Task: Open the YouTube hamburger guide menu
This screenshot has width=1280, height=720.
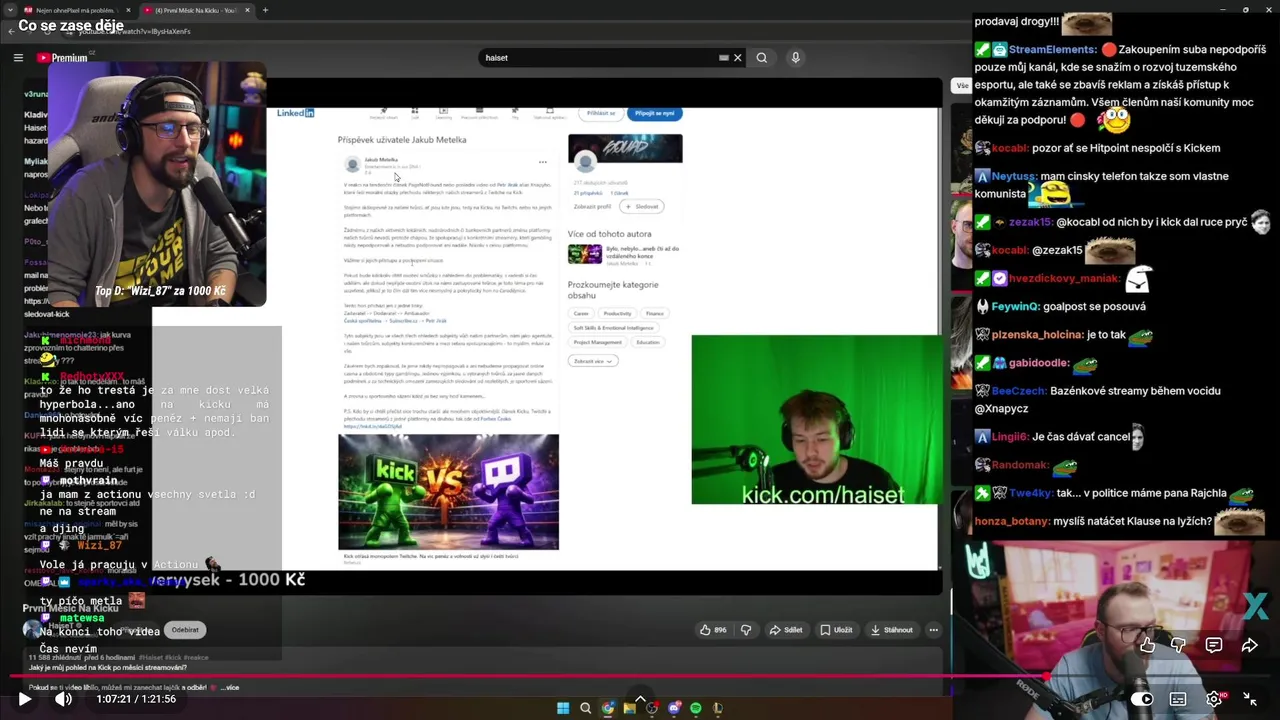Action: 18,58
